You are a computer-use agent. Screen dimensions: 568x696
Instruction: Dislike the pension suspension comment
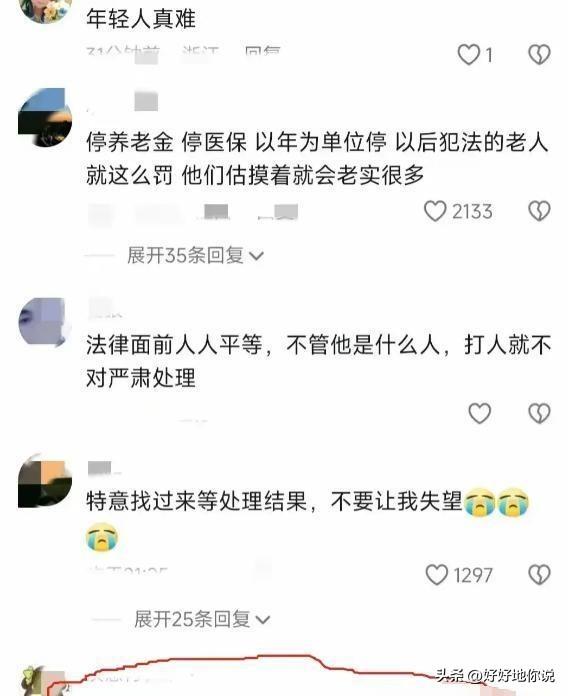[539, 211]
